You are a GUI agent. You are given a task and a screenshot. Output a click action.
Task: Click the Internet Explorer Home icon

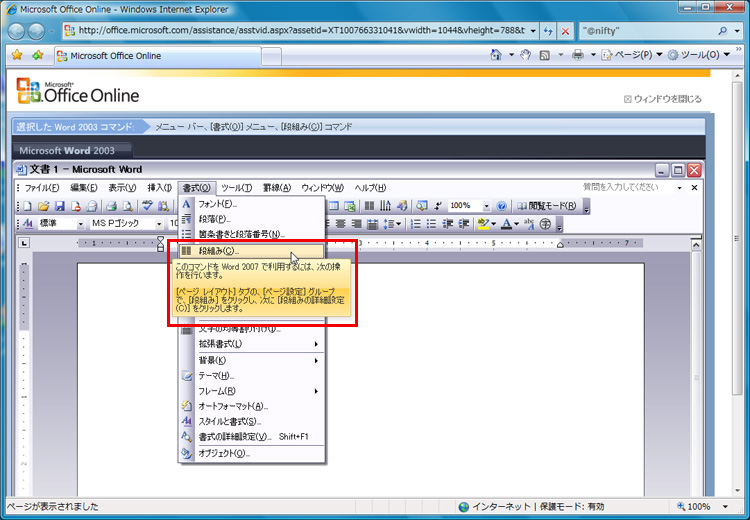pyautogui.click(x=496, y=55)
